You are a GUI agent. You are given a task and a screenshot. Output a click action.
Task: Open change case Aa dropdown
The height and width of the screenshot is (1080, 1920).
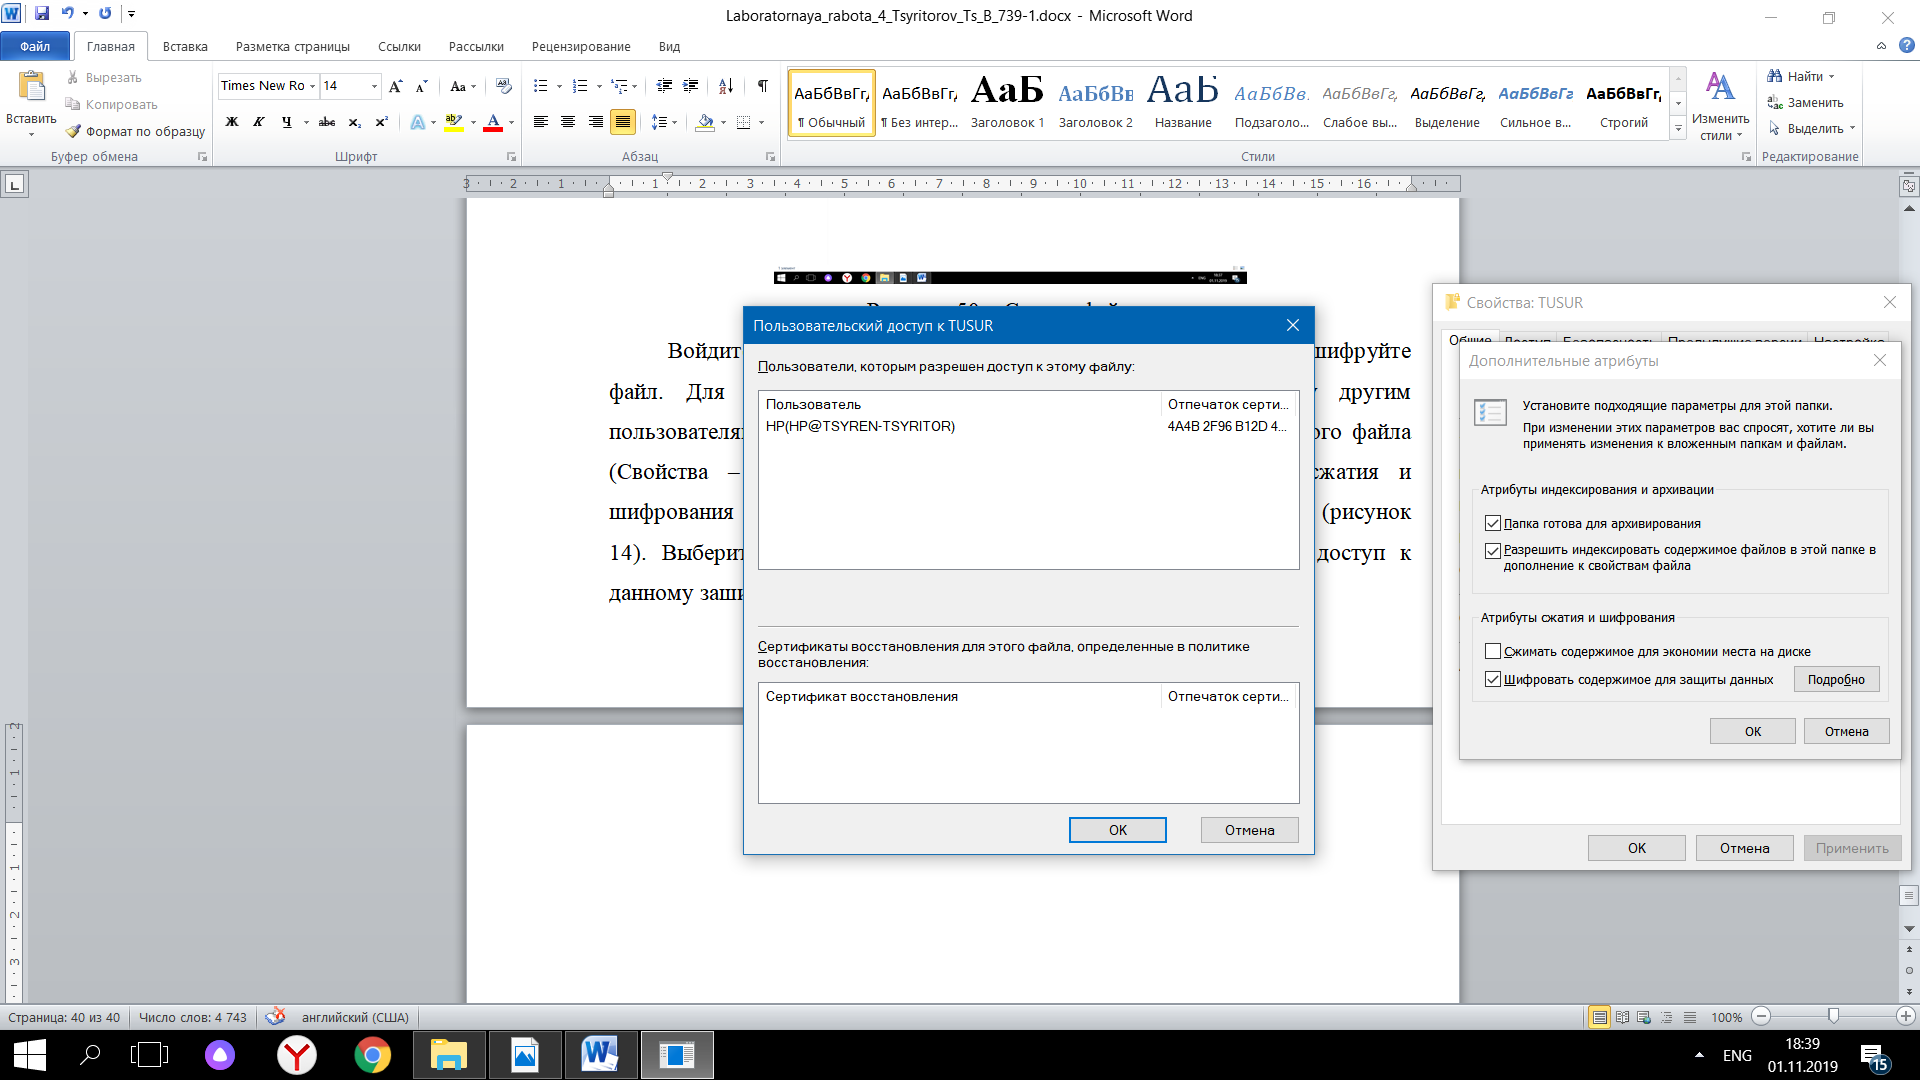pos(462,86)
